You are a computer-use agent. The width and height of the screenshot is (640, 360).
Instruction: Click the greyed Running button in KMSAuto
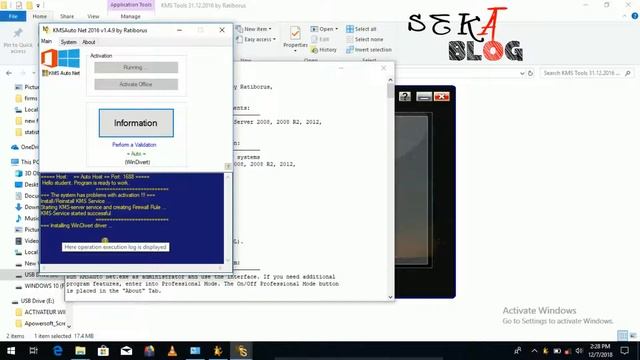click(136, 67)
